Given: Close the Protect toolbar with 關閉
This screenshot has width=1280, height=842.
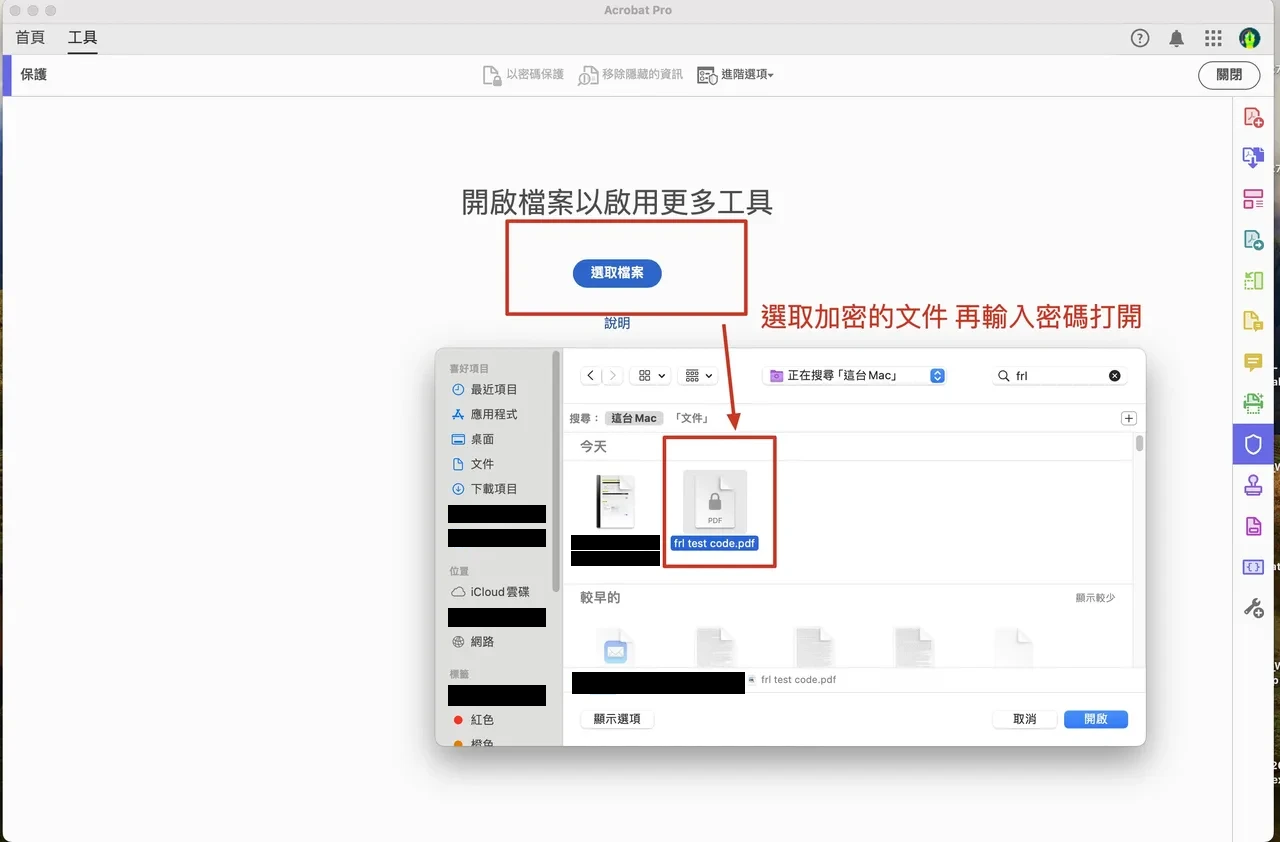Looking at the screenshot, I should pyautogui.click(x=1229, y=75).
